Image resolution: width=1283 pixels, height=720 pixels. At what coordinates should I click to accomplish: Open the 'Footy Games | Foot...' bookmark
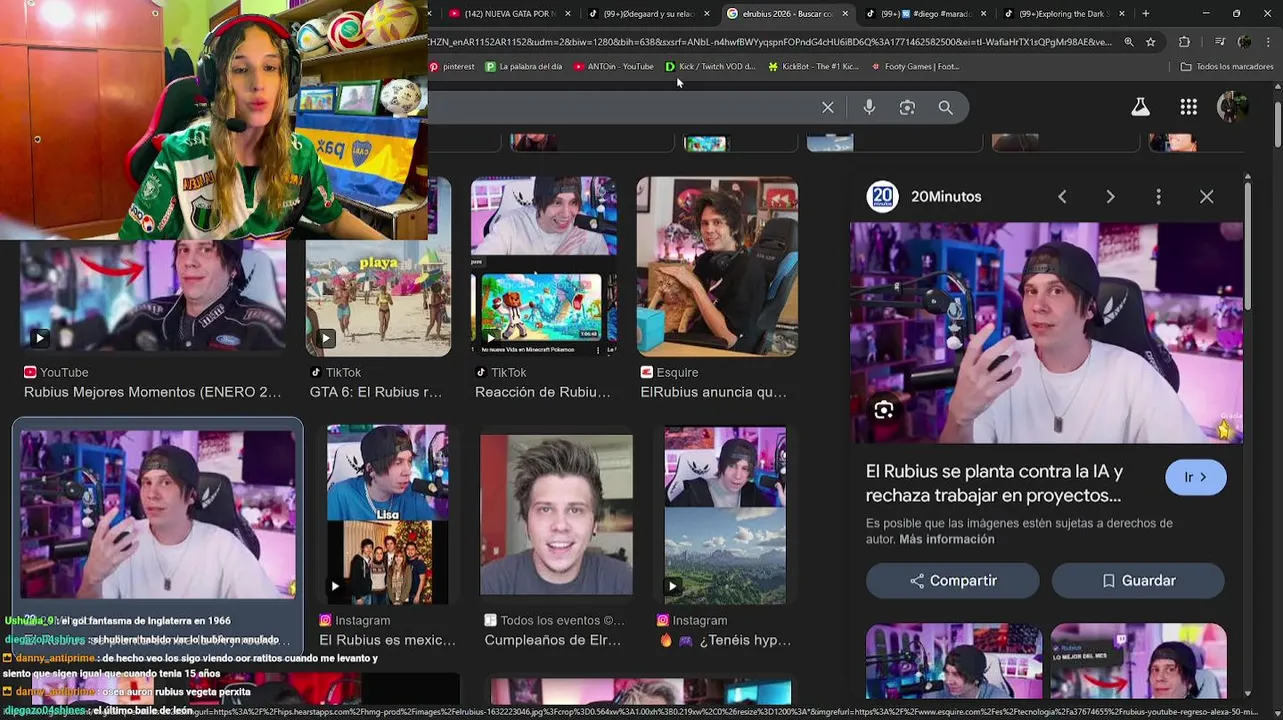click(x=915, y=67)
